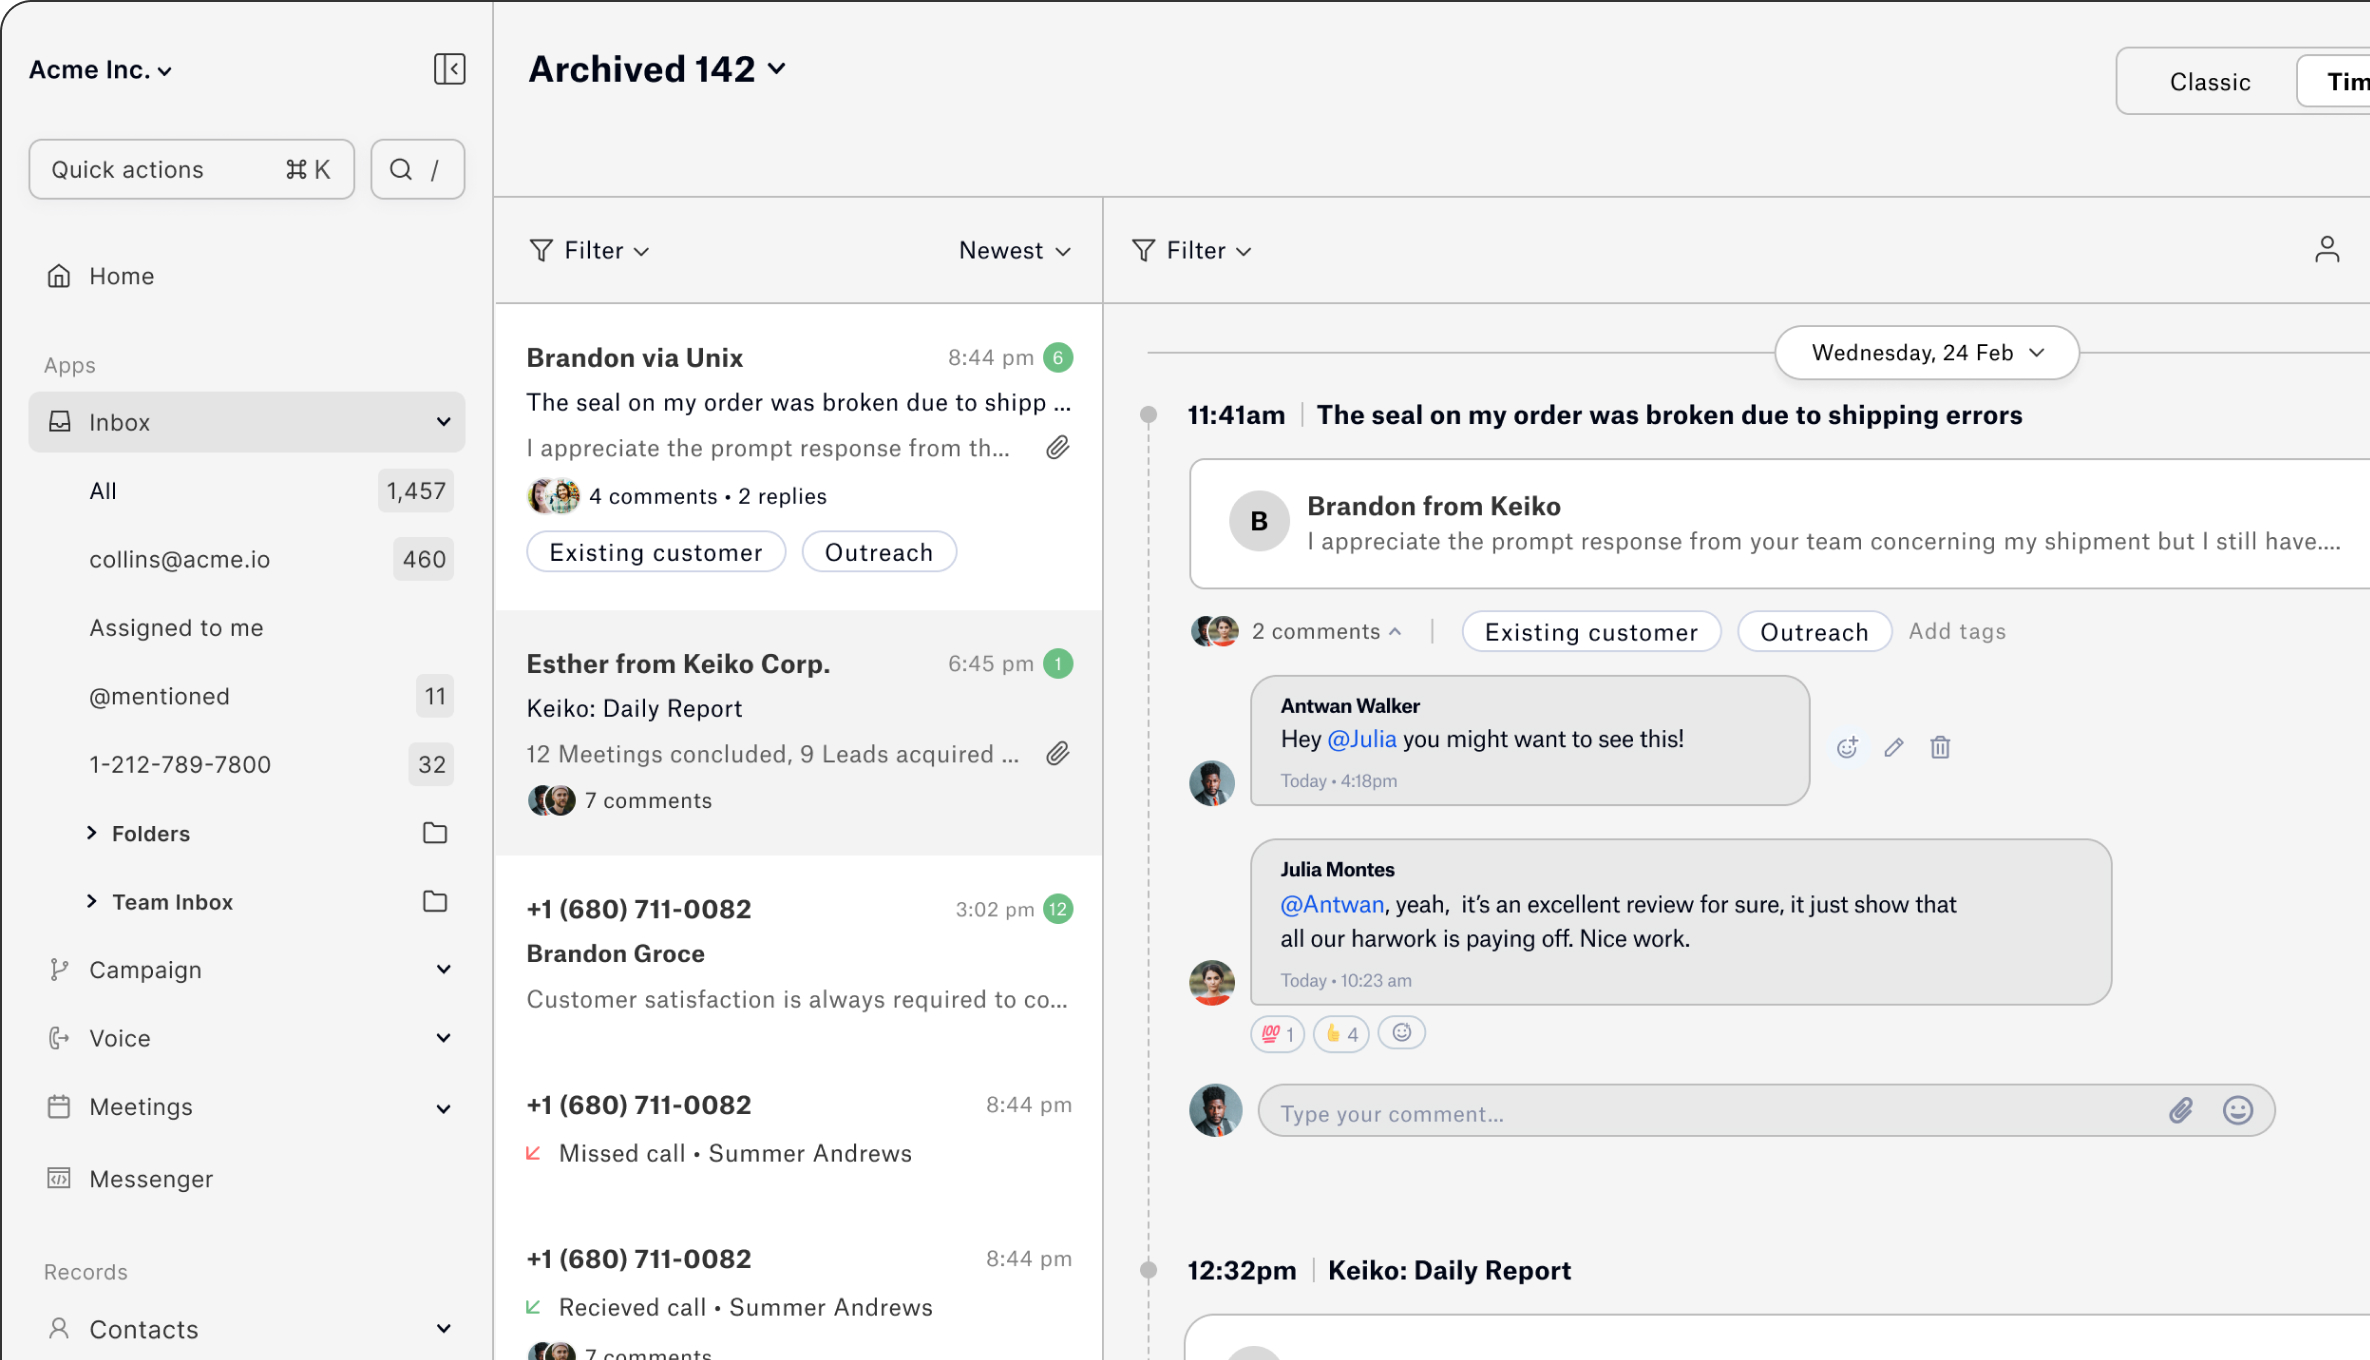Click the edit pencil icon on Antwan's comment
Screen dimensions: 2370x1360
pos(1895,747)
